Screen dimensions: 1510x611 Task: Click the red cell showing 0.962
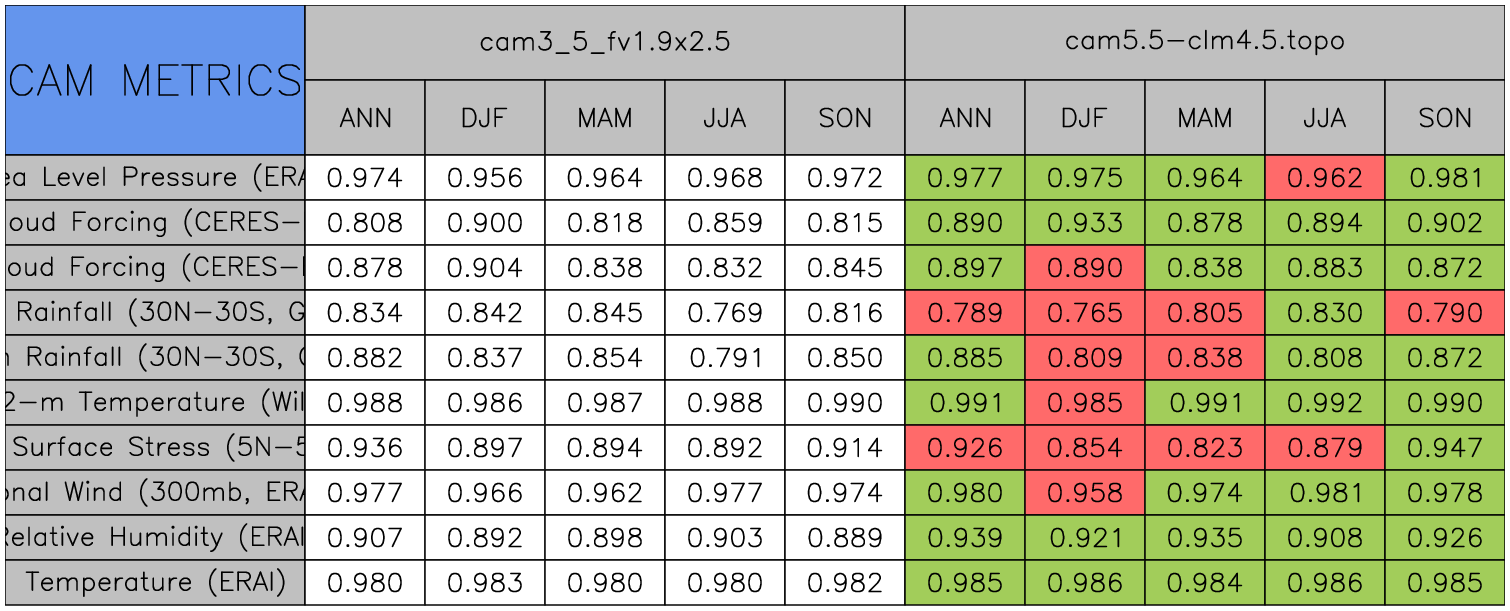[x=1324, y=178]
